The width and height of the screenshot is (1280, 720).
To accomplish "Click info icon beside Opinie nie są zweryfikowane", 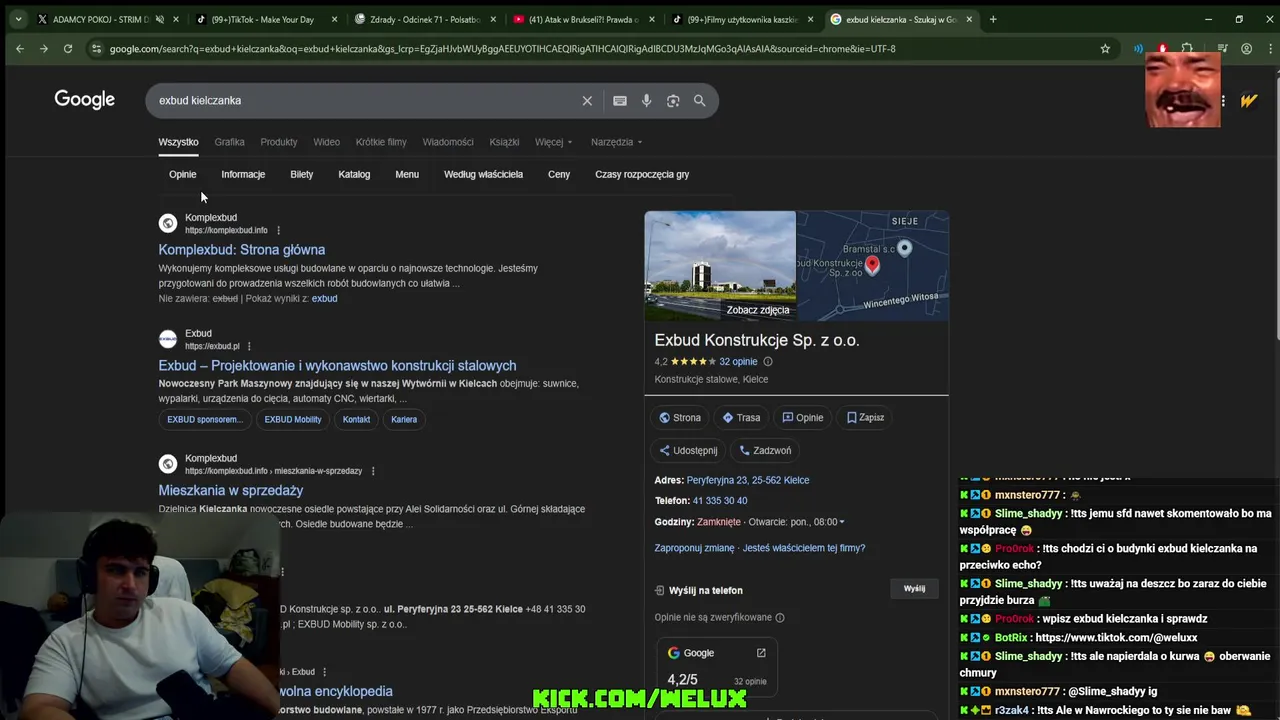I will point(780,618).
